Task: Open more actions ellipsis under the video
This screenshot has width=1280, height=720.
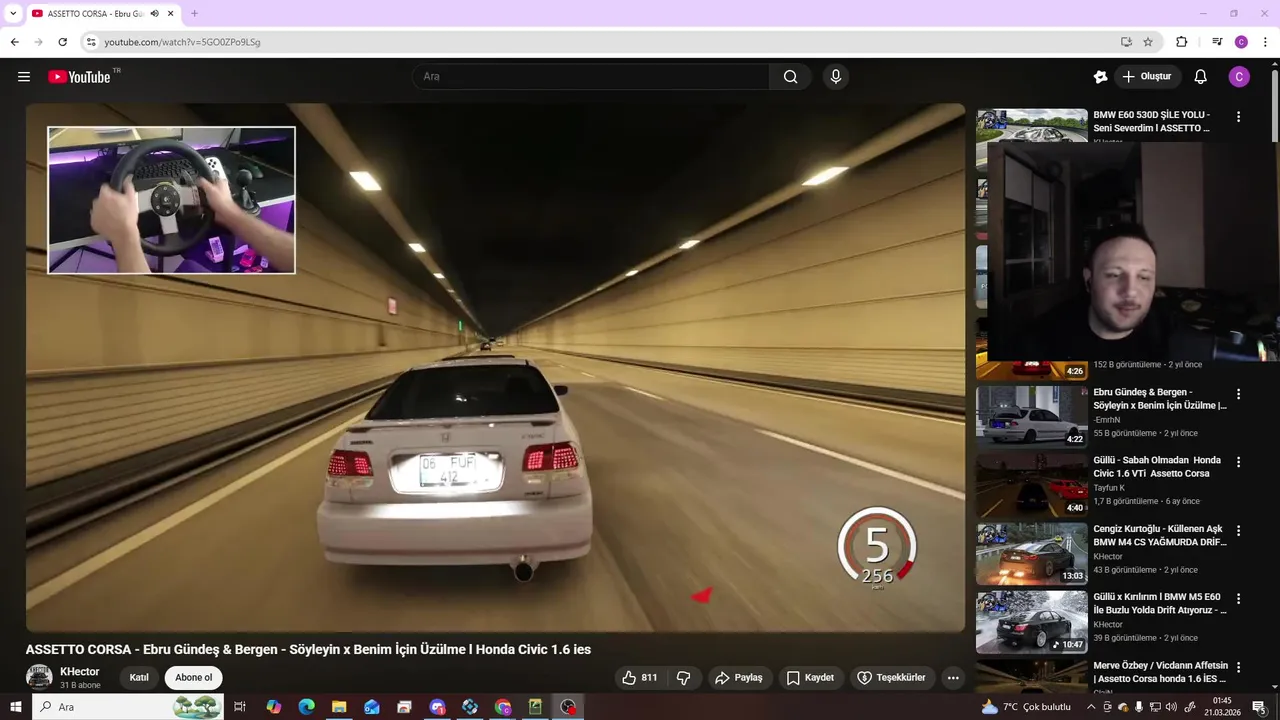Action: [x=953, y=678]
